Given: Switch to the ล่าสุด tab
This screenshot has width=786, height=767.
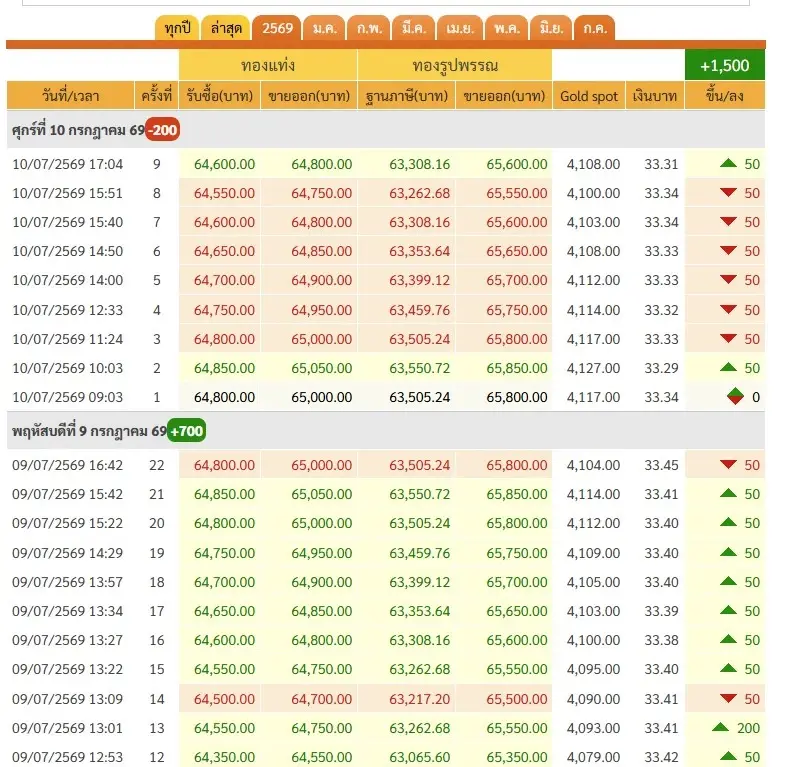Looking at the screenshot, I should [x=226, y=29].
